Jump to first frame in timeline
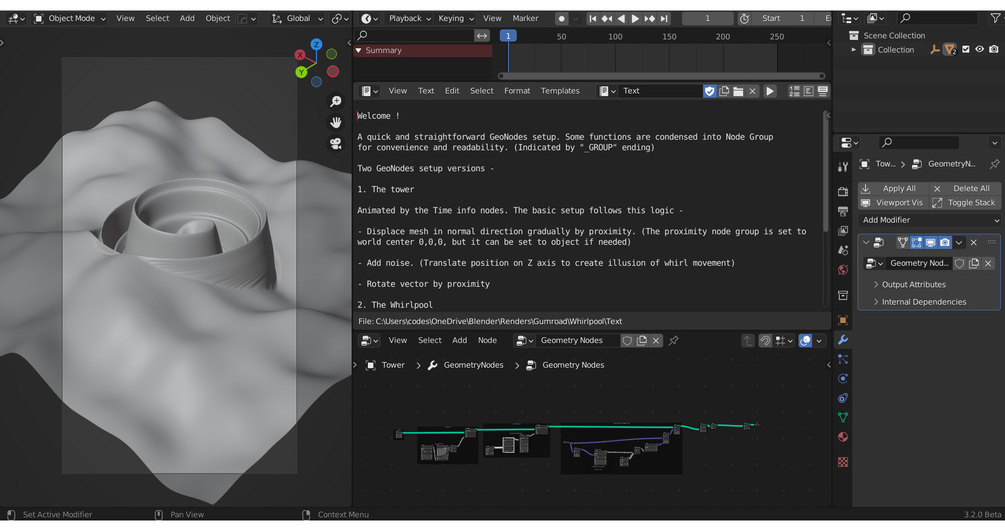 (593, 19)
